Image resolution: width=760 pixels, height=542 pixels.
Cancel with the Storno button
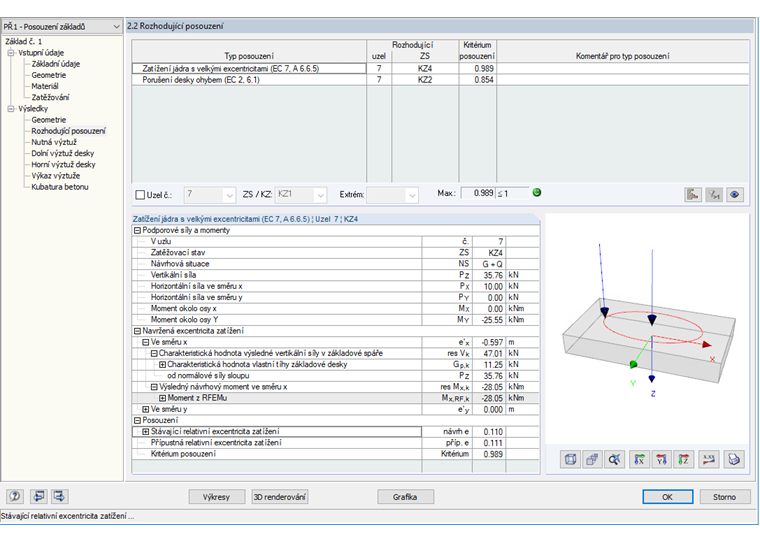point(724,496)
